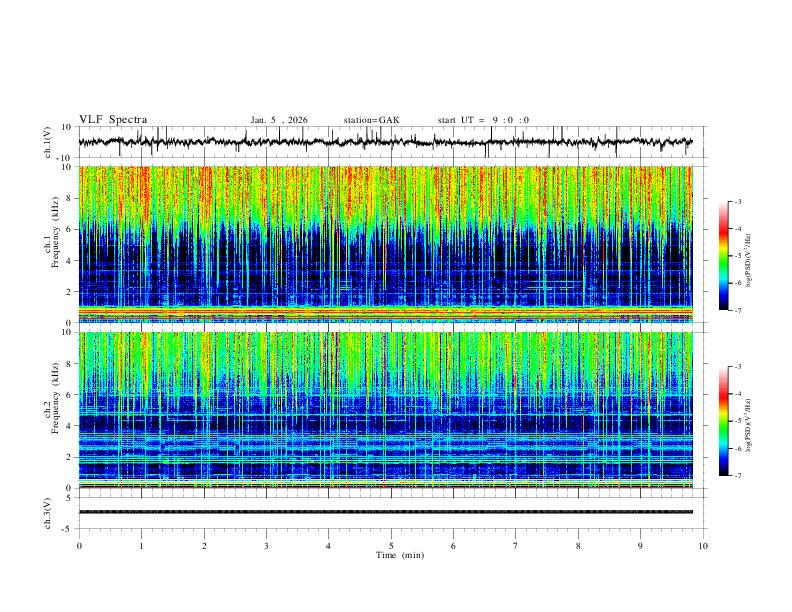Click the 'start UT = 9 : 0 : 0' text
Image resolution: width=792 pixels, height=612 pixels.
483,120
